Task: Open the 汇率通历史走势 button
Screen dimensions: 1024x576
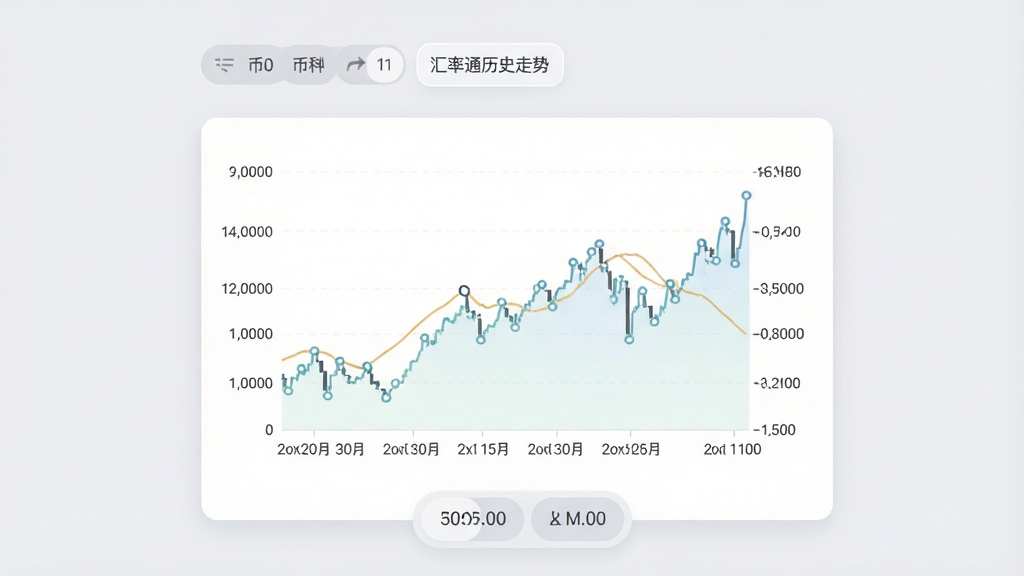Action: pyautogui.click(x=490, y=65)
